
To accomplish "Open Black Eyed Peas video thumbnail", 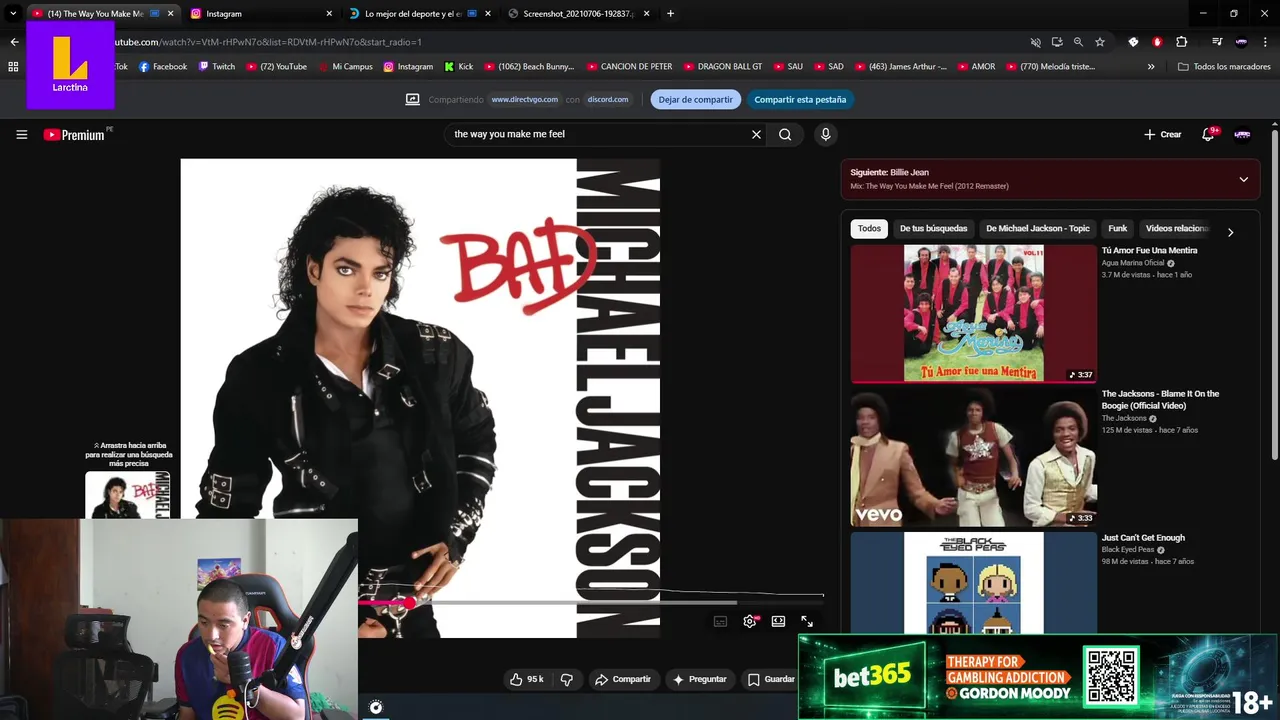I will [973, 583].
